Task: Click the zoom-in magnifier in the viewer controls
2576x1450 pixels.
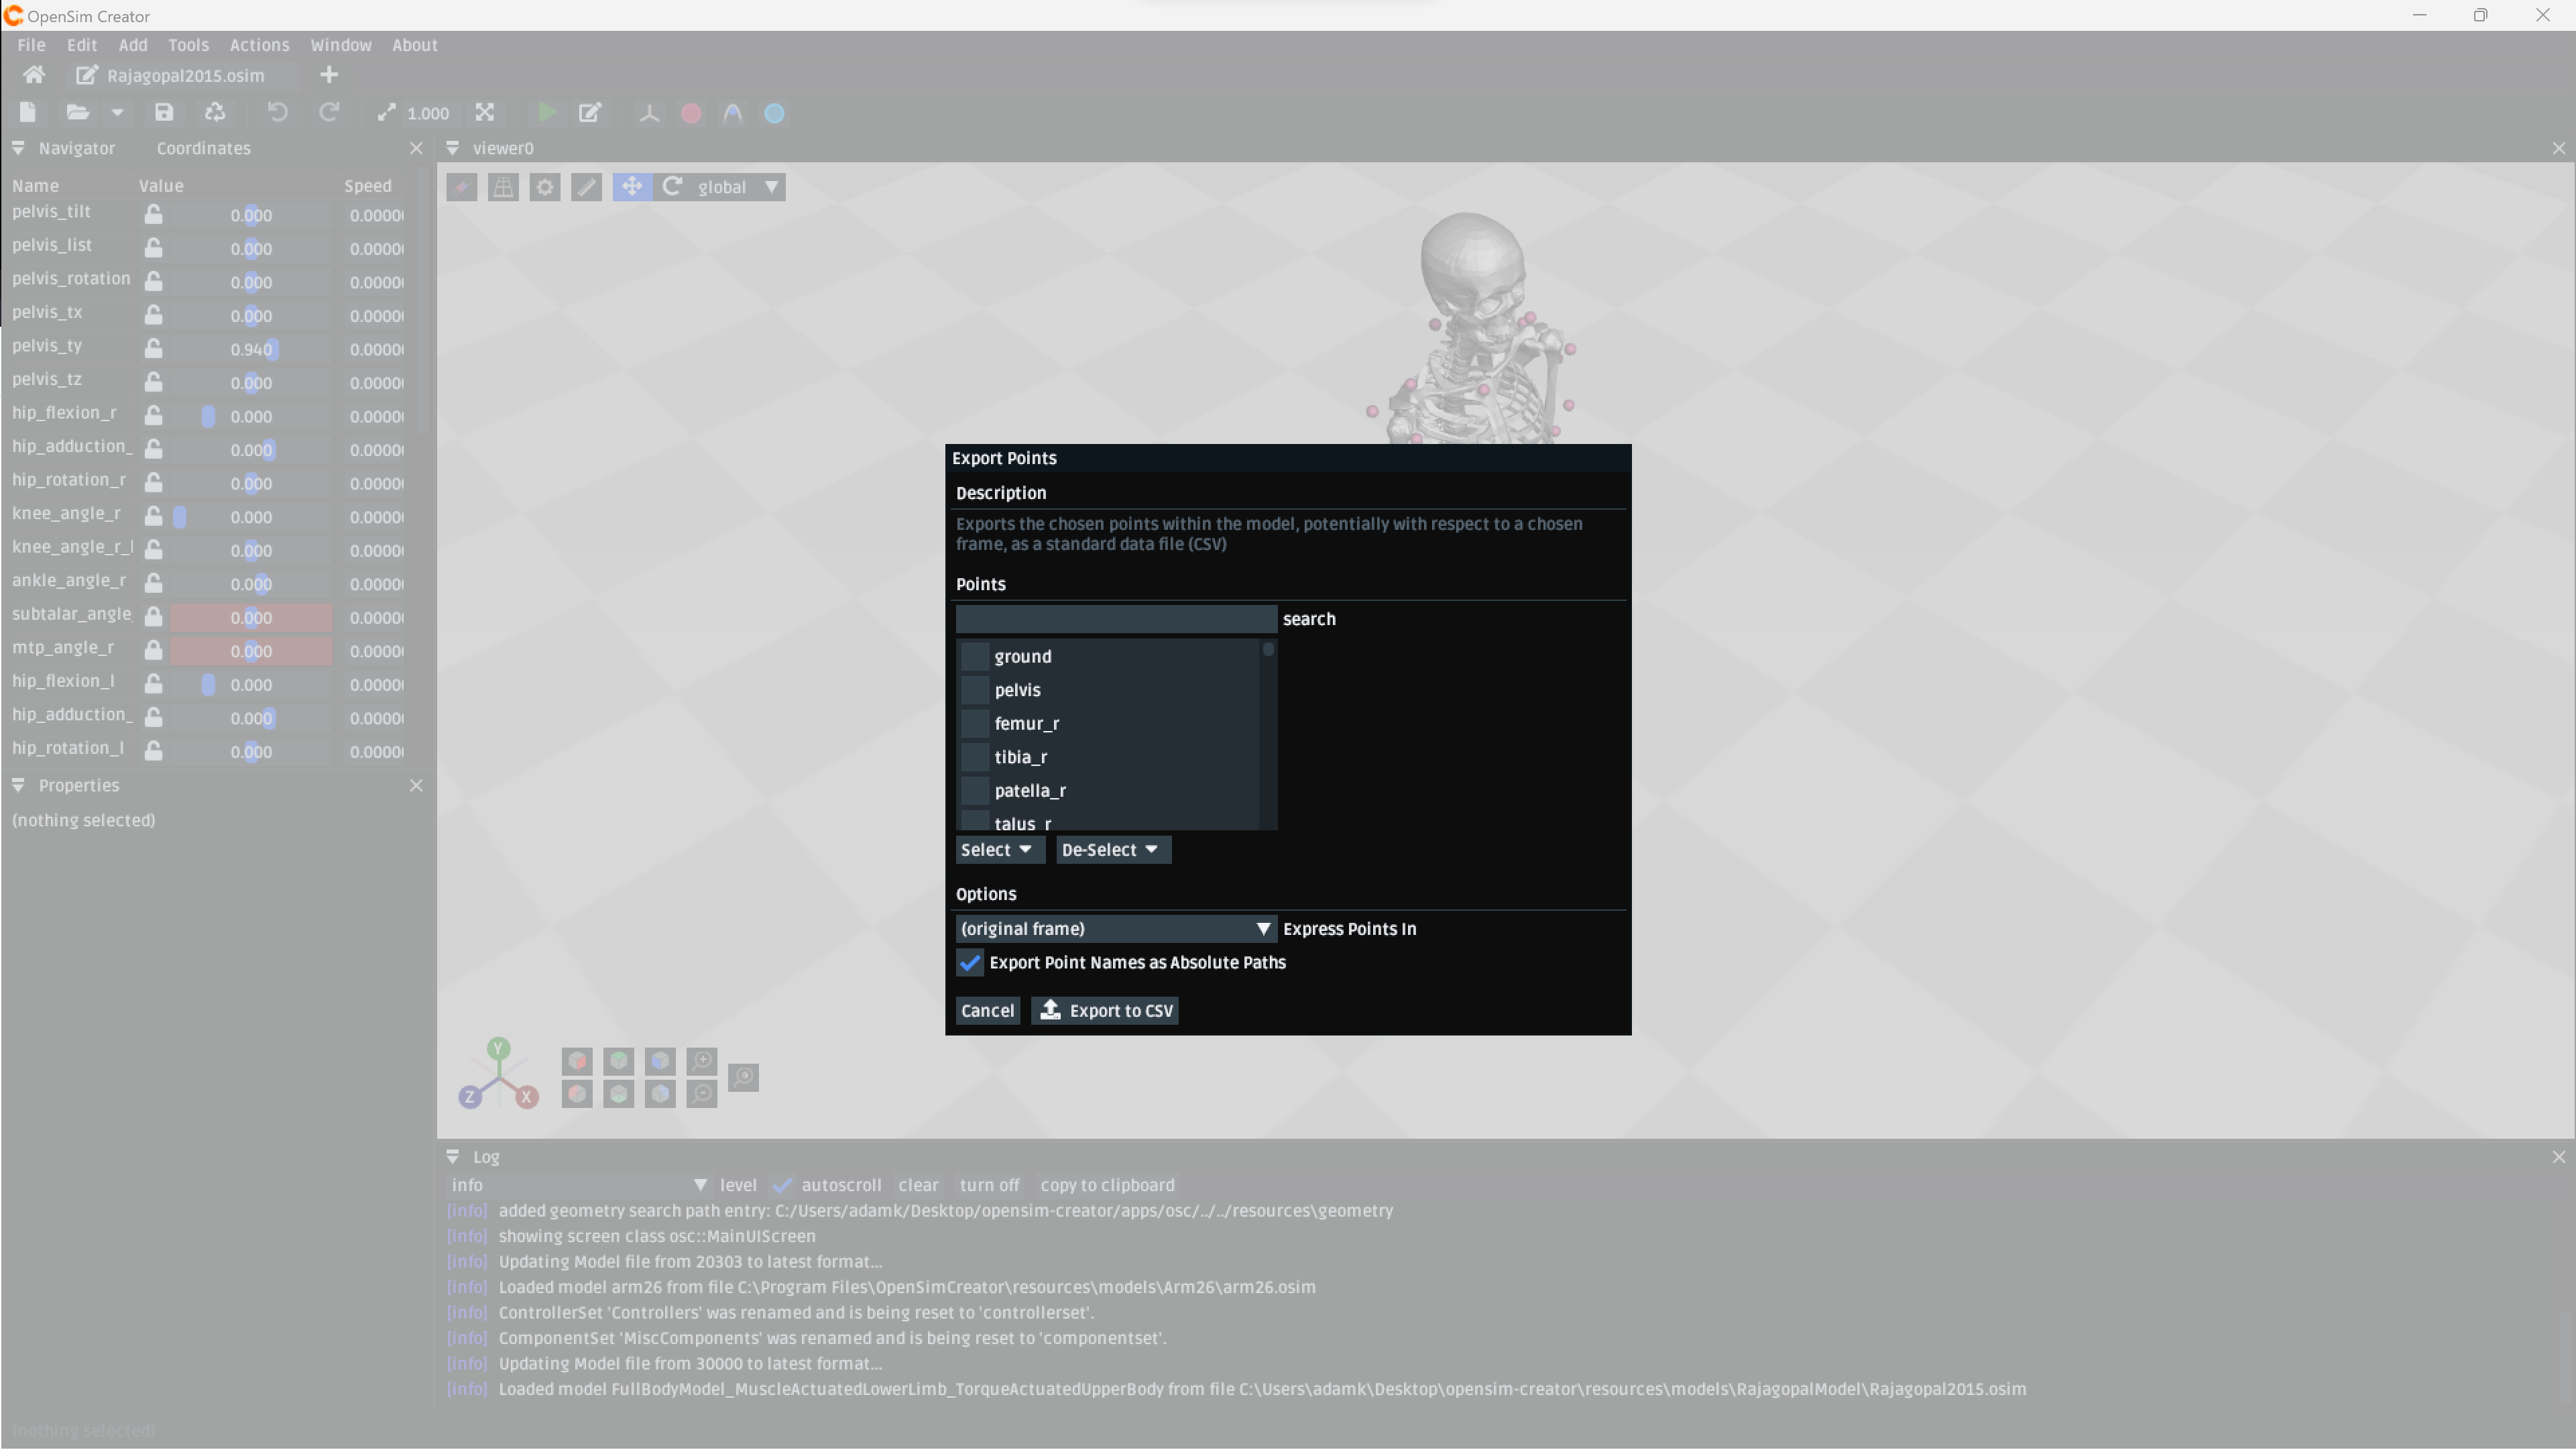Action: 702,1060
